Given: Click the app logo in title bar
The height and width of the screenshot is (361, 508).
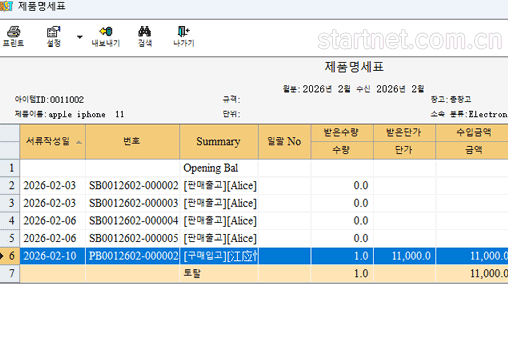Looking at the screenshot, I should point(6,6).
